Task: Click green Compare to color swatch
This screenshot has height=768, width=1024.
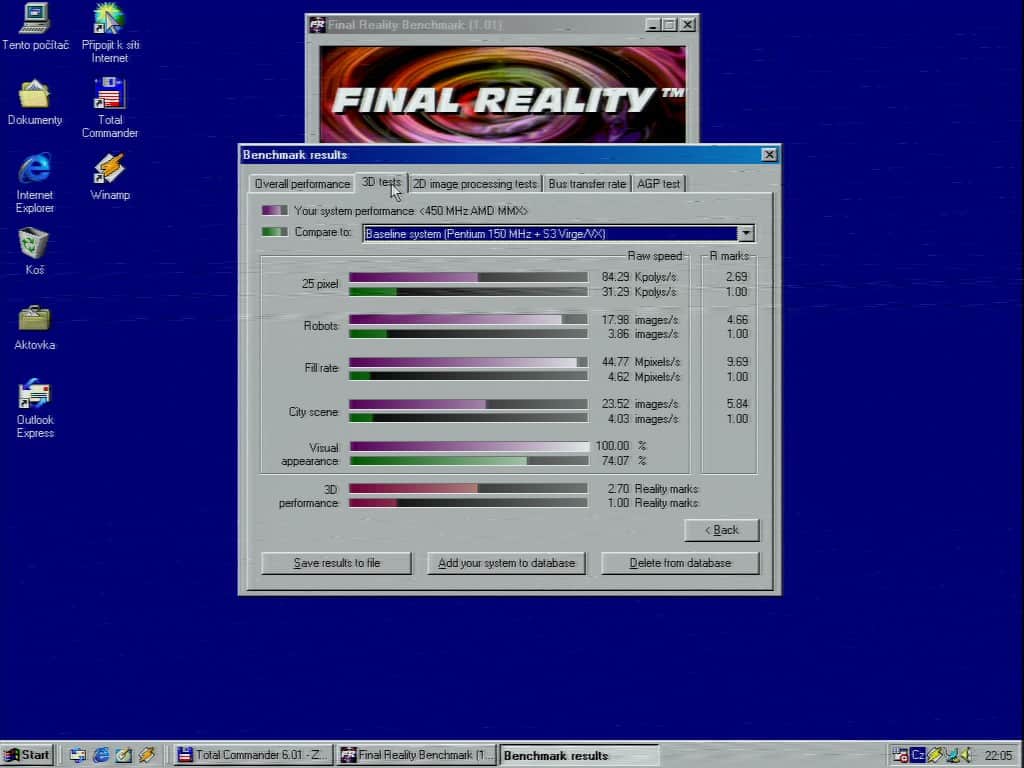Action: point(274,231)
